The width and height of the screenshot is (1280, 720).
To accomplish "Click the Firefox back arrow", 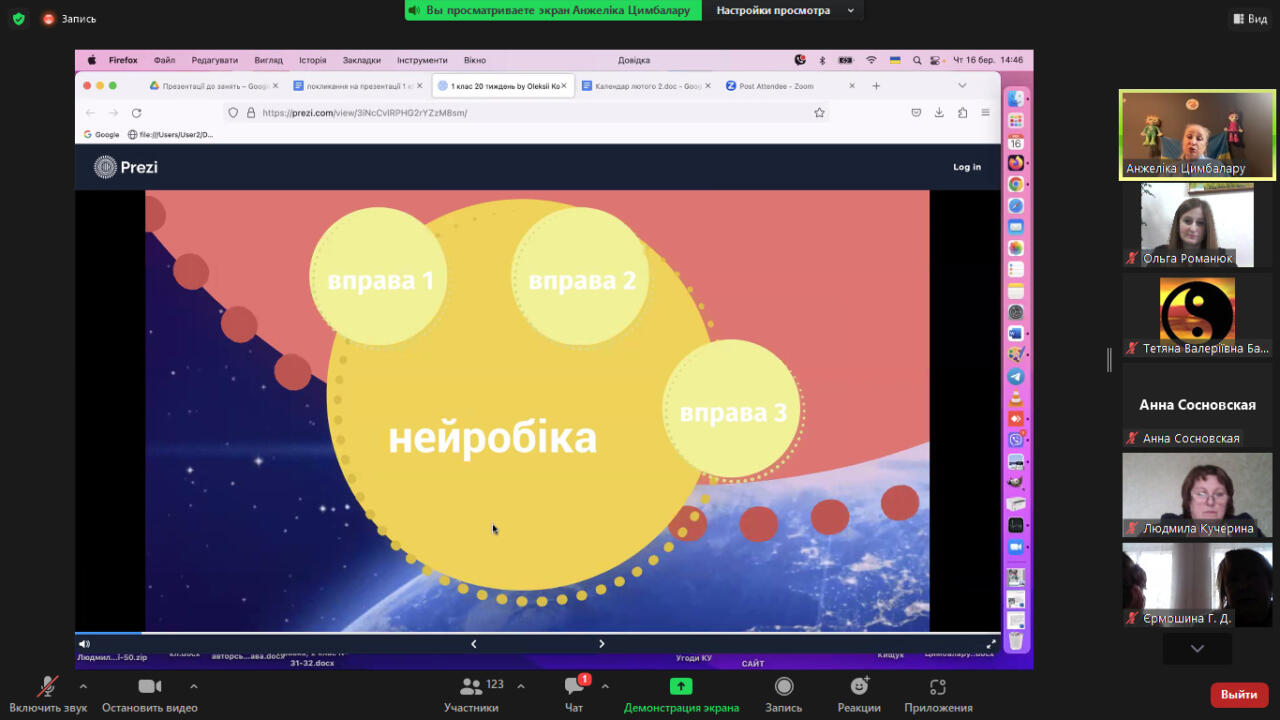I will click(90, 113).
